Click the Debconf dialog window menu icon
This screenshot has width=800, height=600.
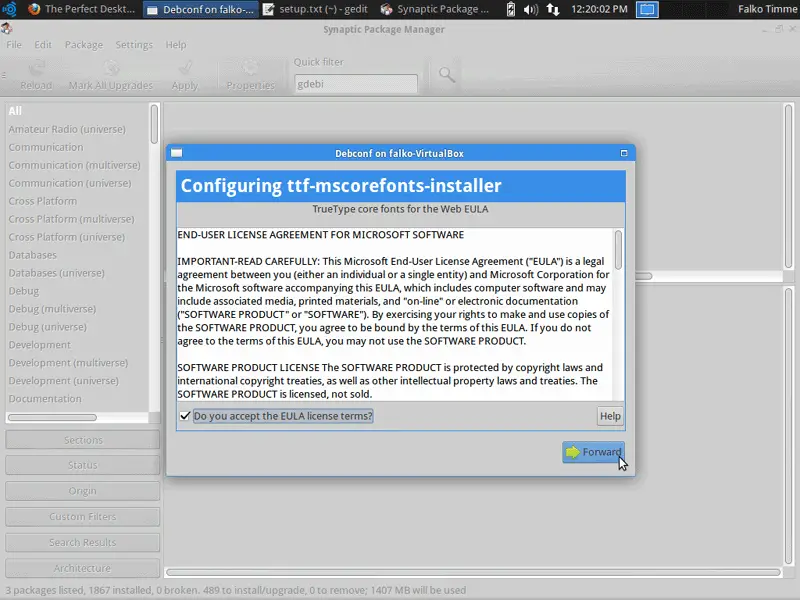(177, 153)
